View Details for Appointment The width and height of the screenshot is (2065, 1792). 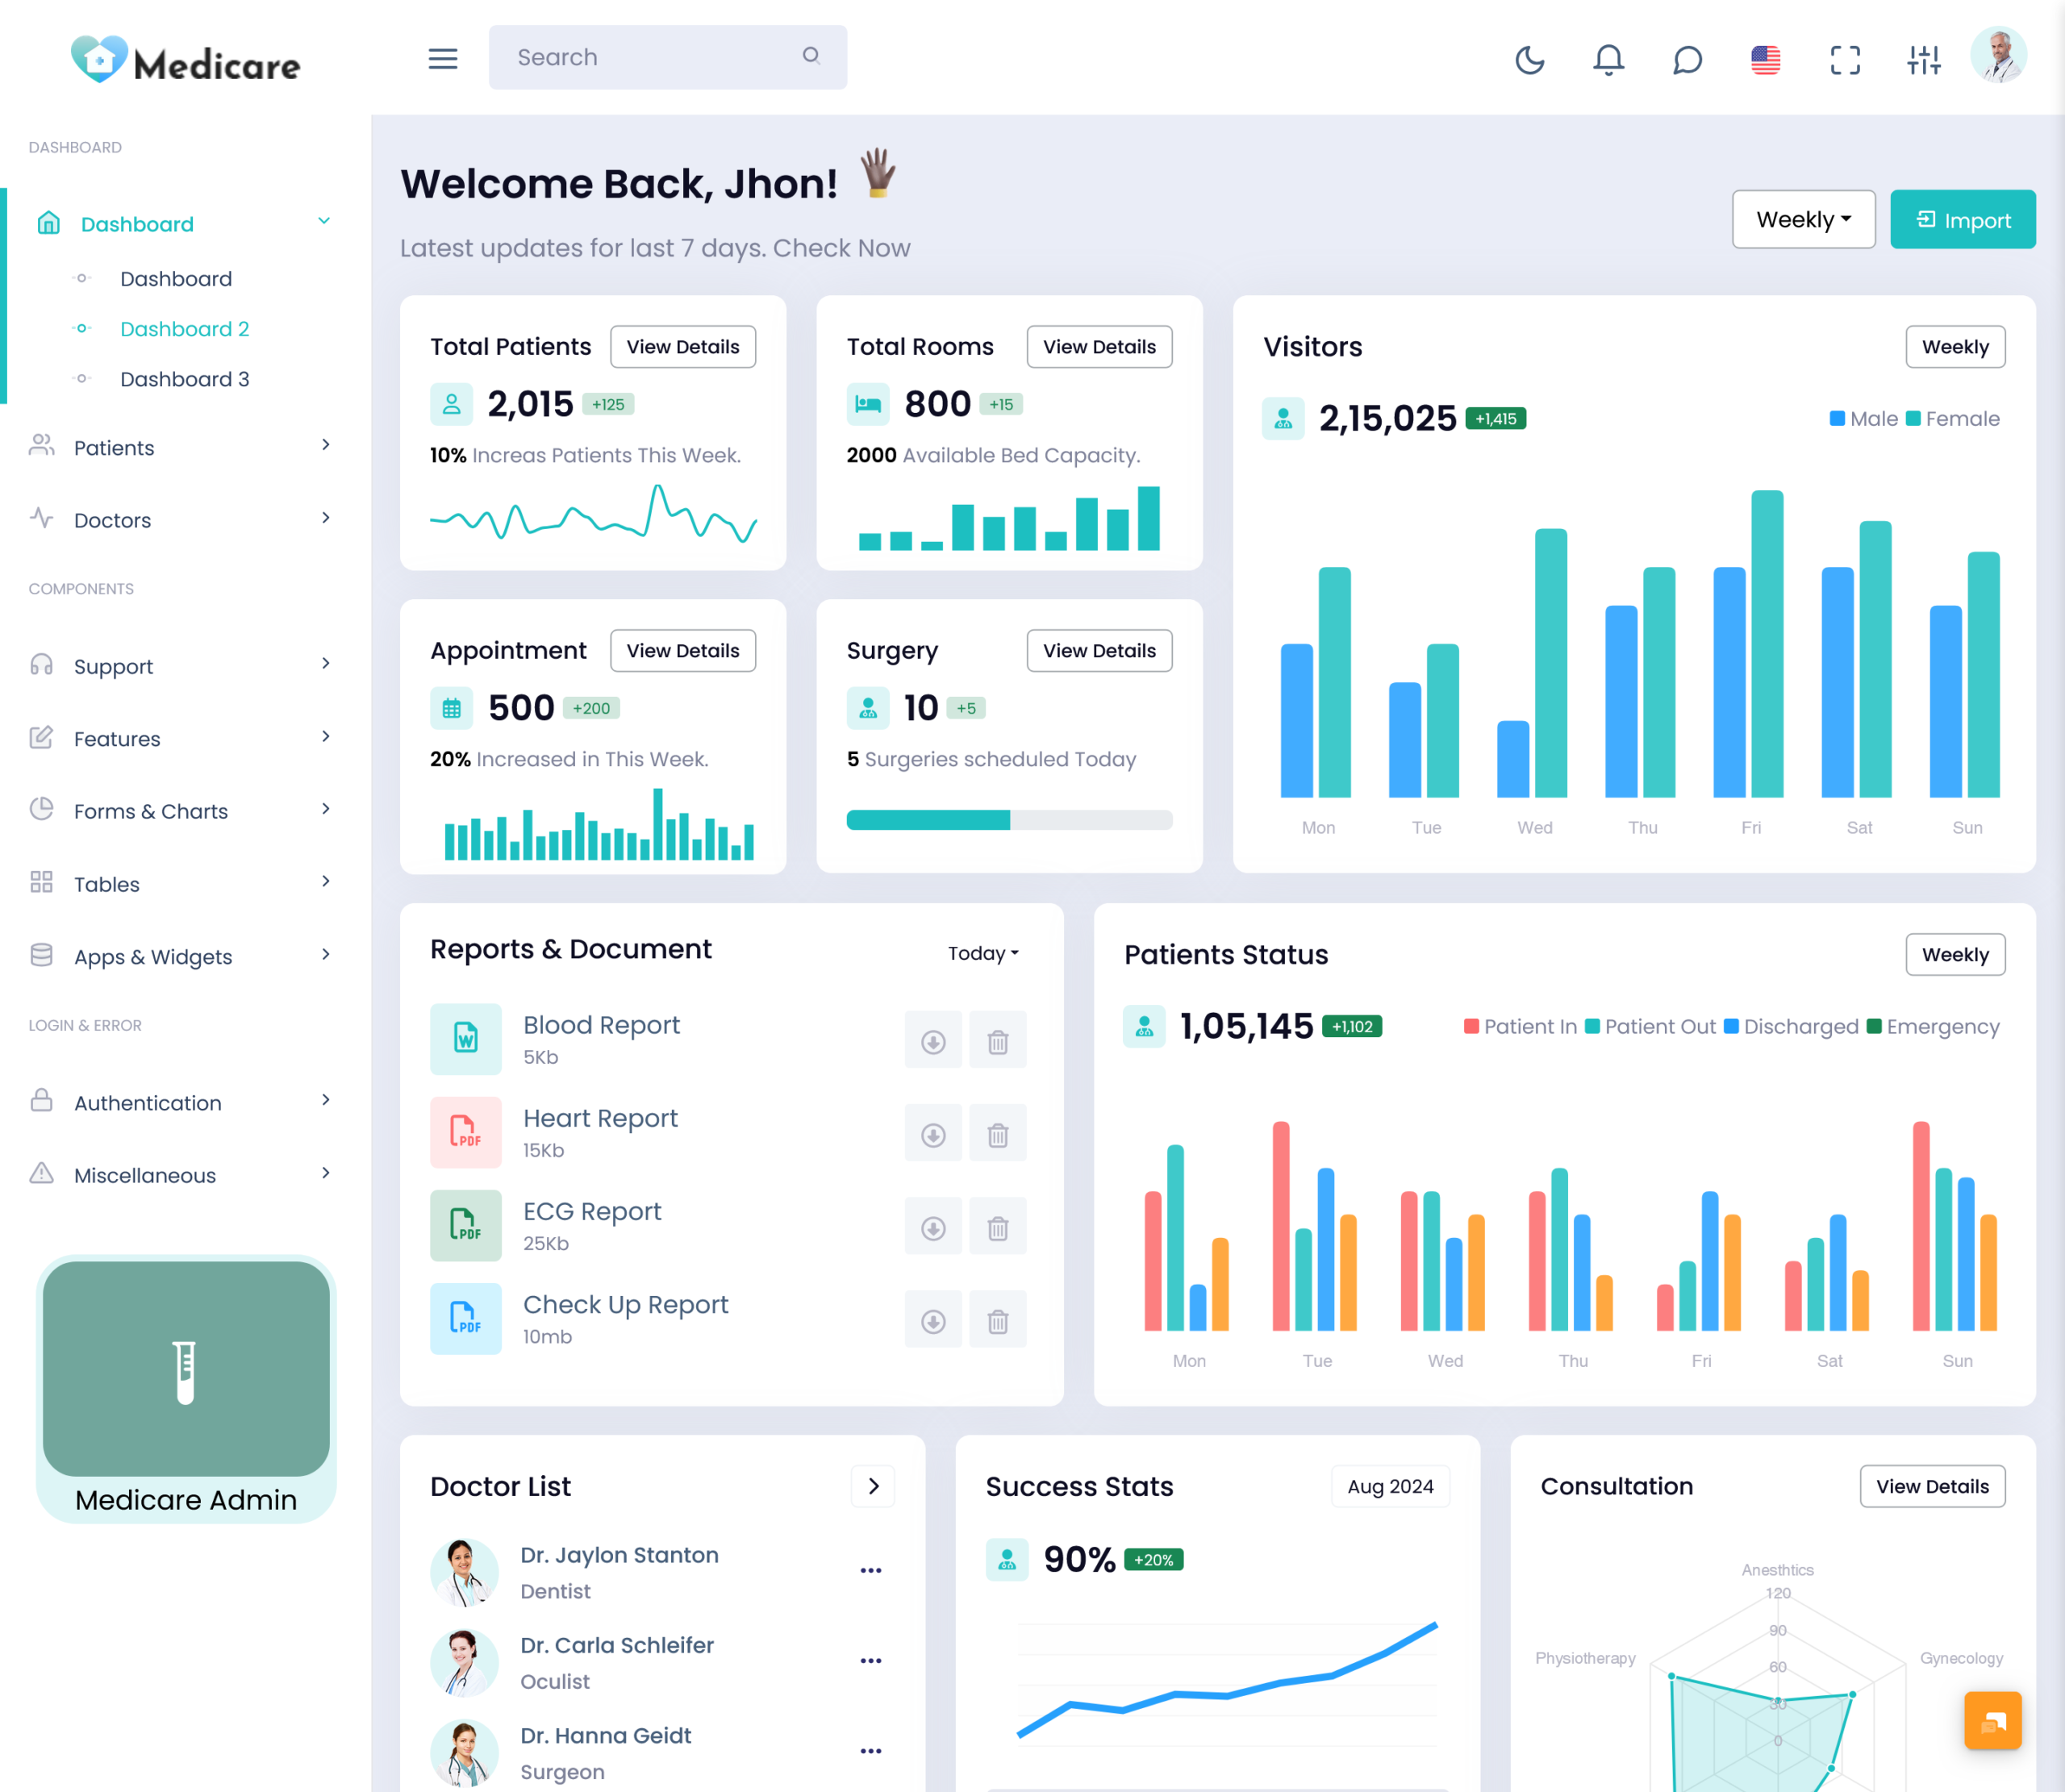click(x=683, y=651)
